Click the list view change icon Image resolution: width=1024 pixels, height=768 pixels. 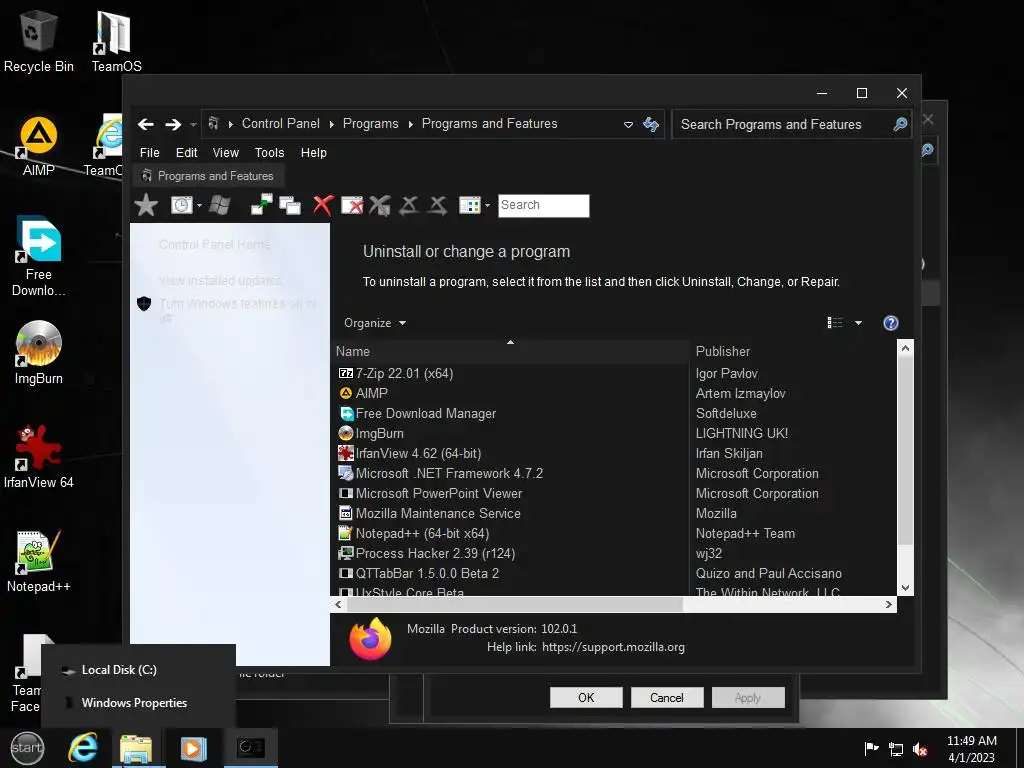835,323
